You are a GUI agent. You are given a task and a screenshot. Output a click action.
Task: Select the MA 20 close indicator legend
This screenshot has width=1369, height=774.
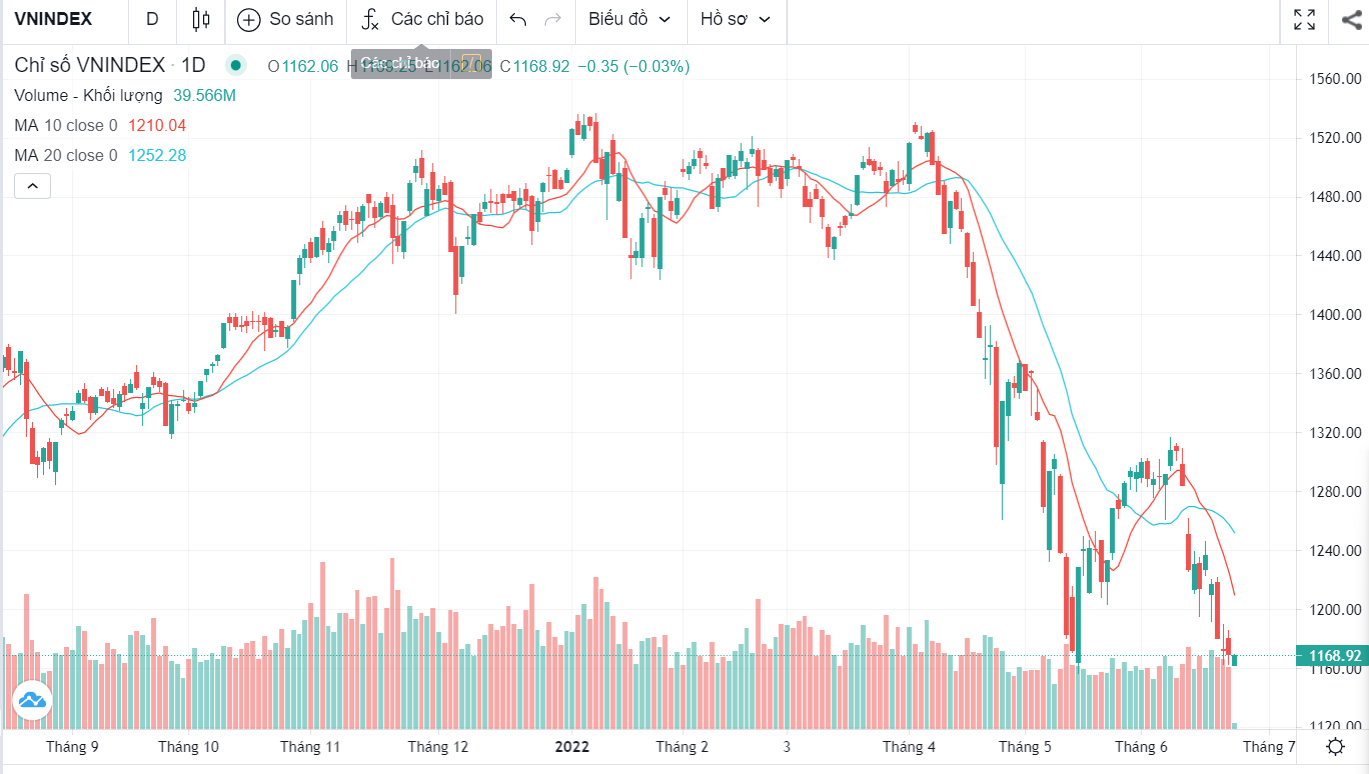click(66, 155)
